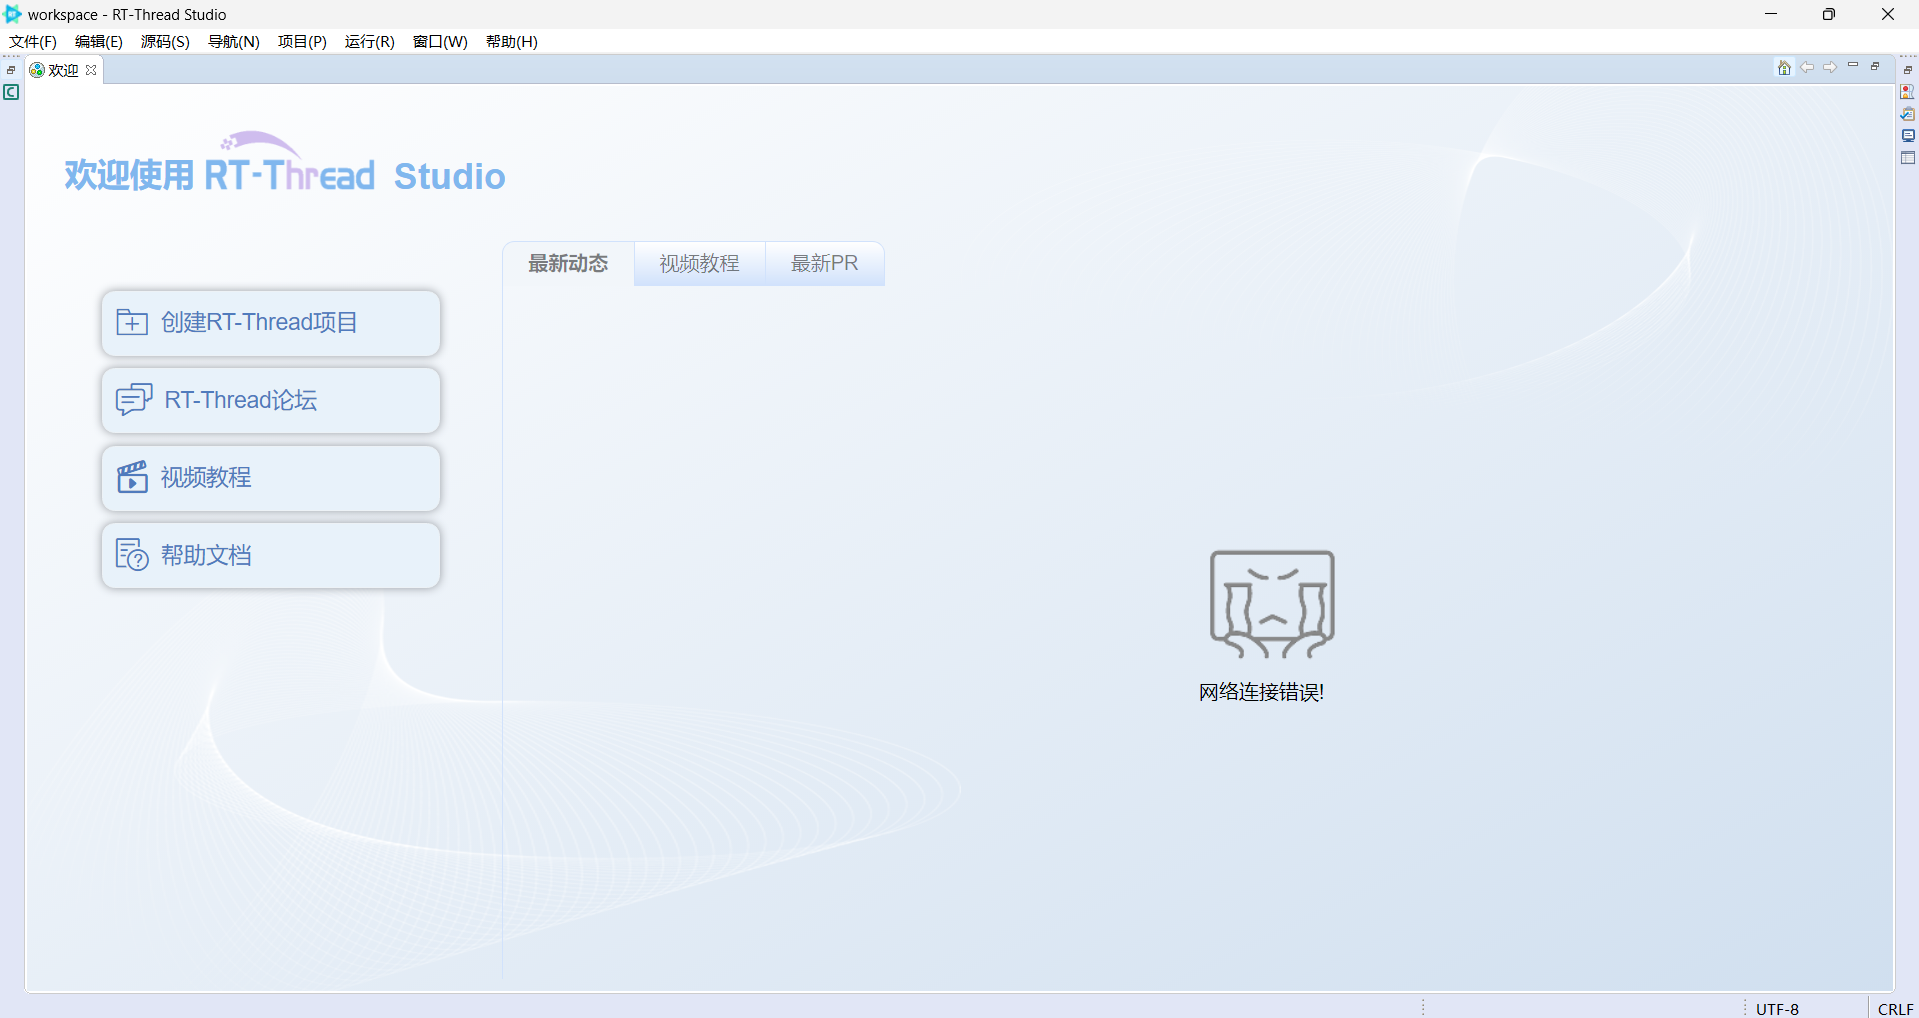Image resolution: width=1919 pixels, height=1018 pixels.
Task: Select the 欢迎 welcome tab
Action: tap(63, 70)
